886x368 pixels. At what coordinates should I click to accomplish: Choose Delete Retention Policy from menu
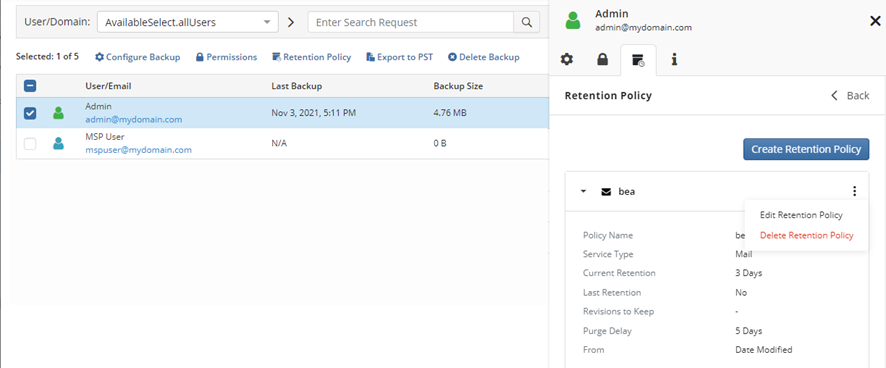pyautogui.click(x=806, y=235)
